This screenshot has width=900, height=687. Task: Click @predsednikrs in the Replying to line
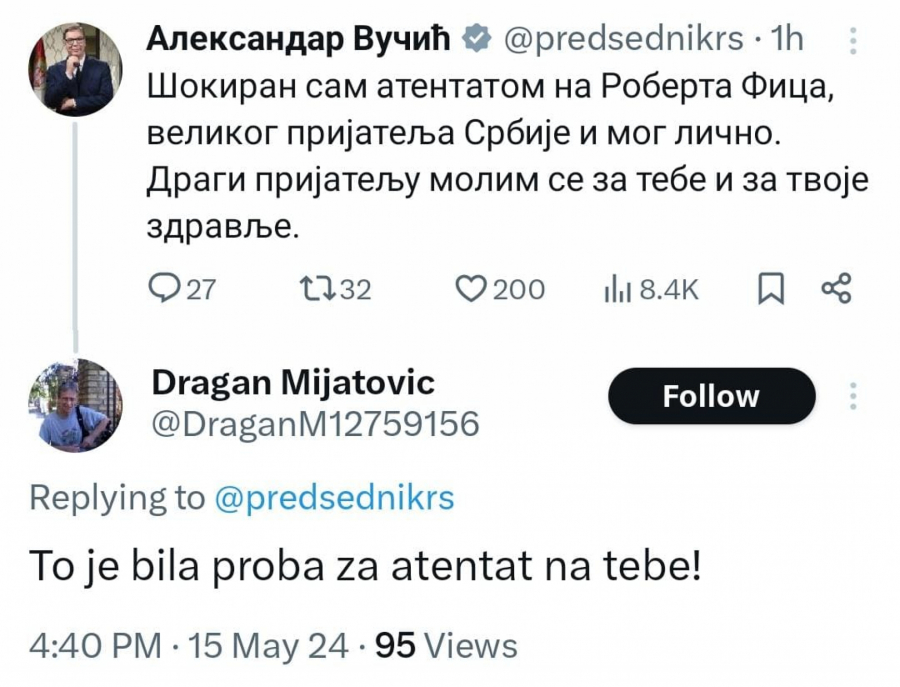pos(334,497)
